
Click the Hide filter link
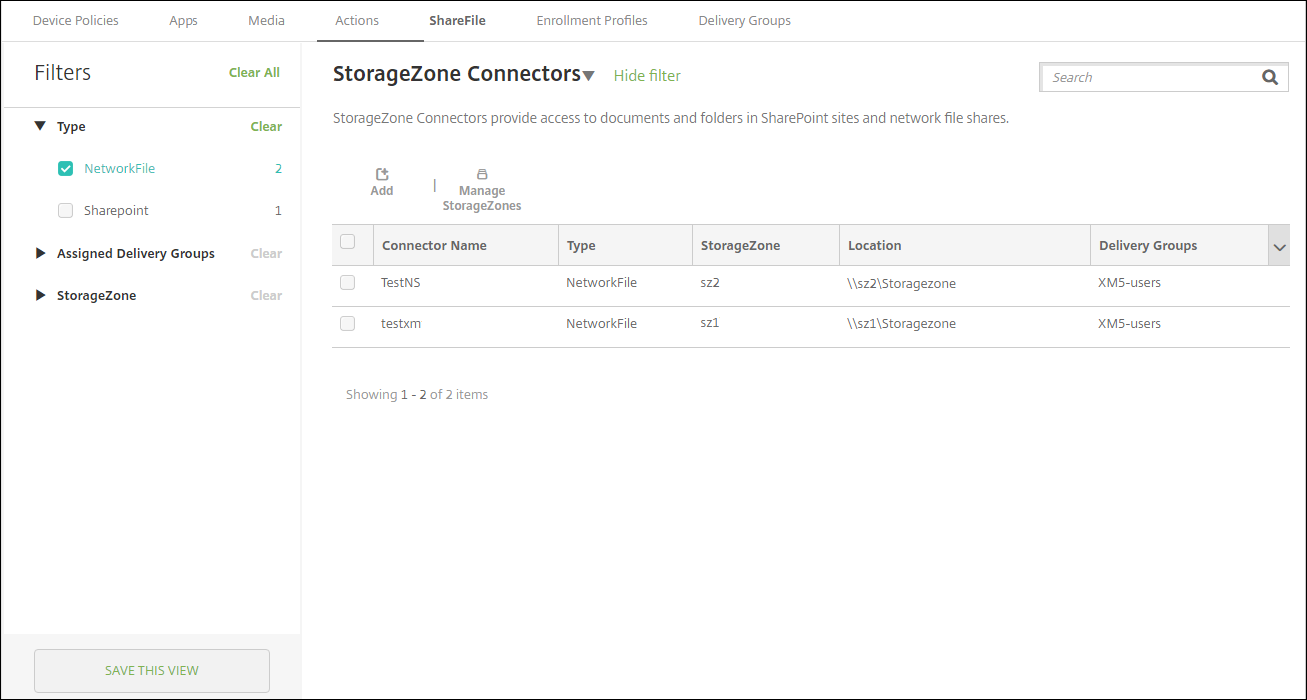click(x=647, y=76)
